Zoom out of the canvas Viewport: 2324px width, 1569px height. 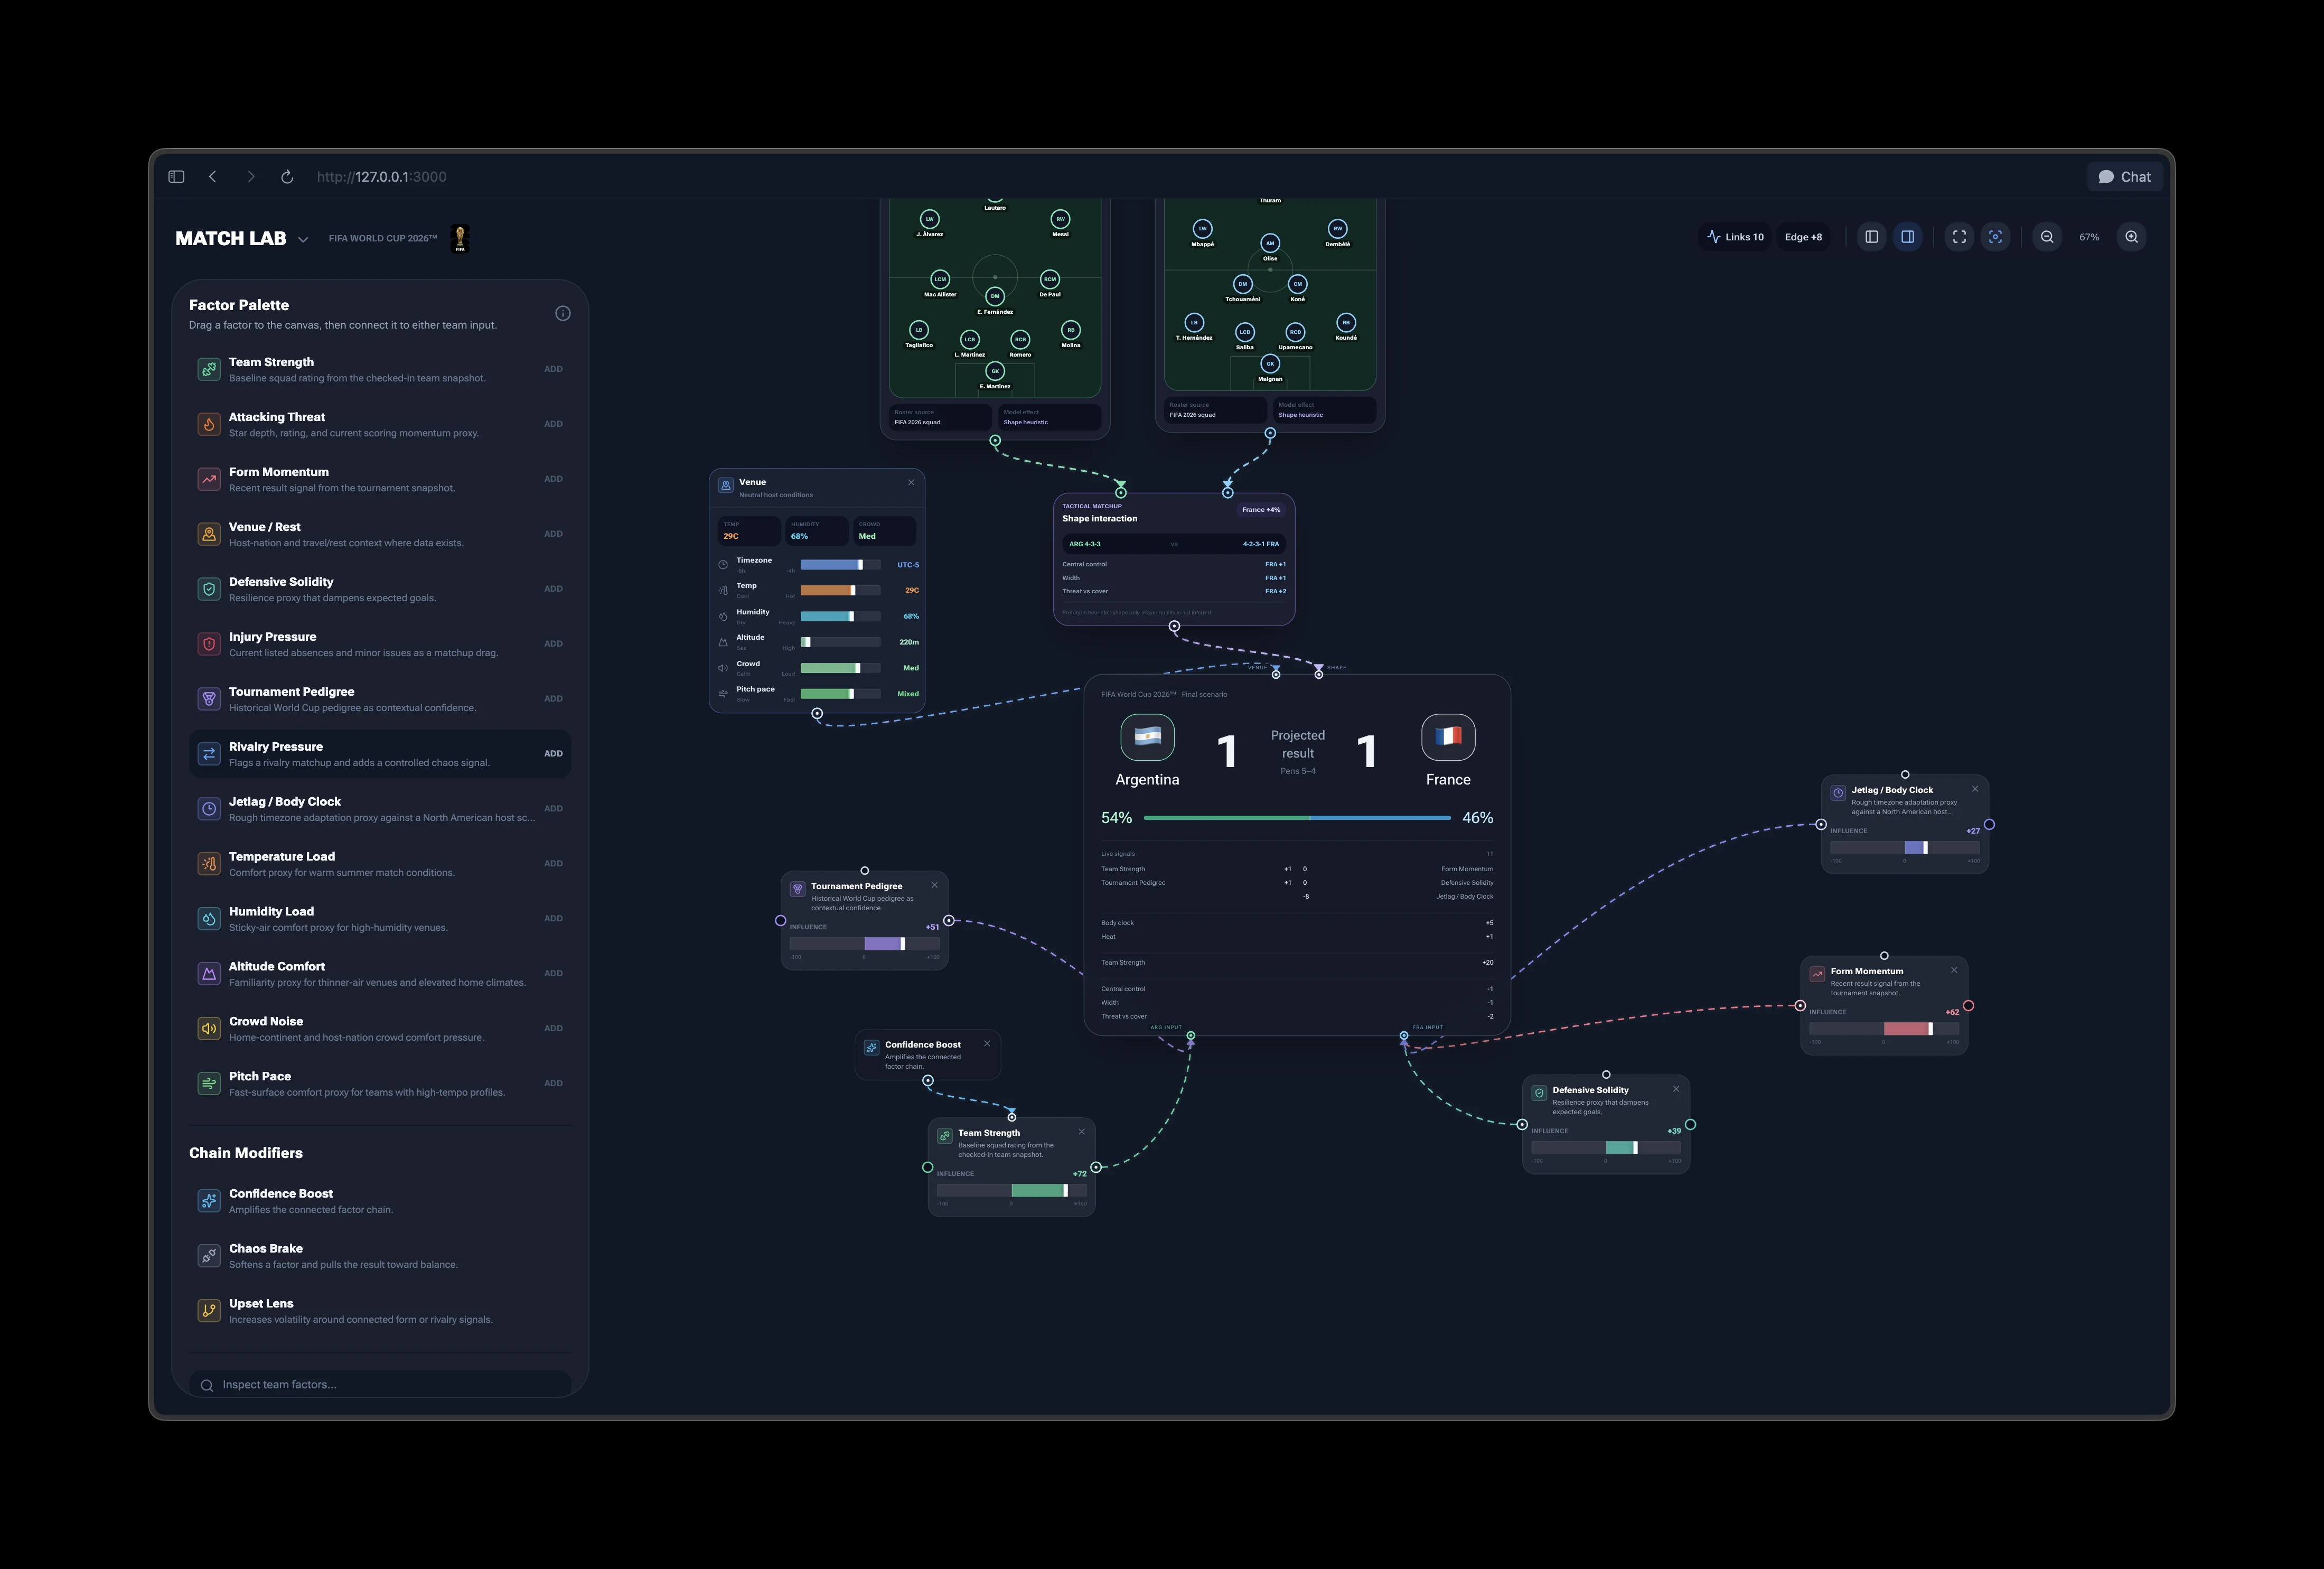[x=2047, y=237]
